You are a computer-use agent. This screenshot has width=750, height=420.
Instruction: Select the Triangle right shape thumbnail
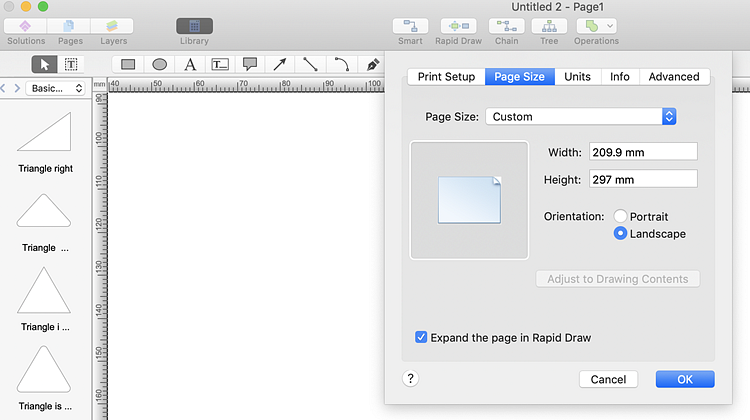(x=45, y=132)
